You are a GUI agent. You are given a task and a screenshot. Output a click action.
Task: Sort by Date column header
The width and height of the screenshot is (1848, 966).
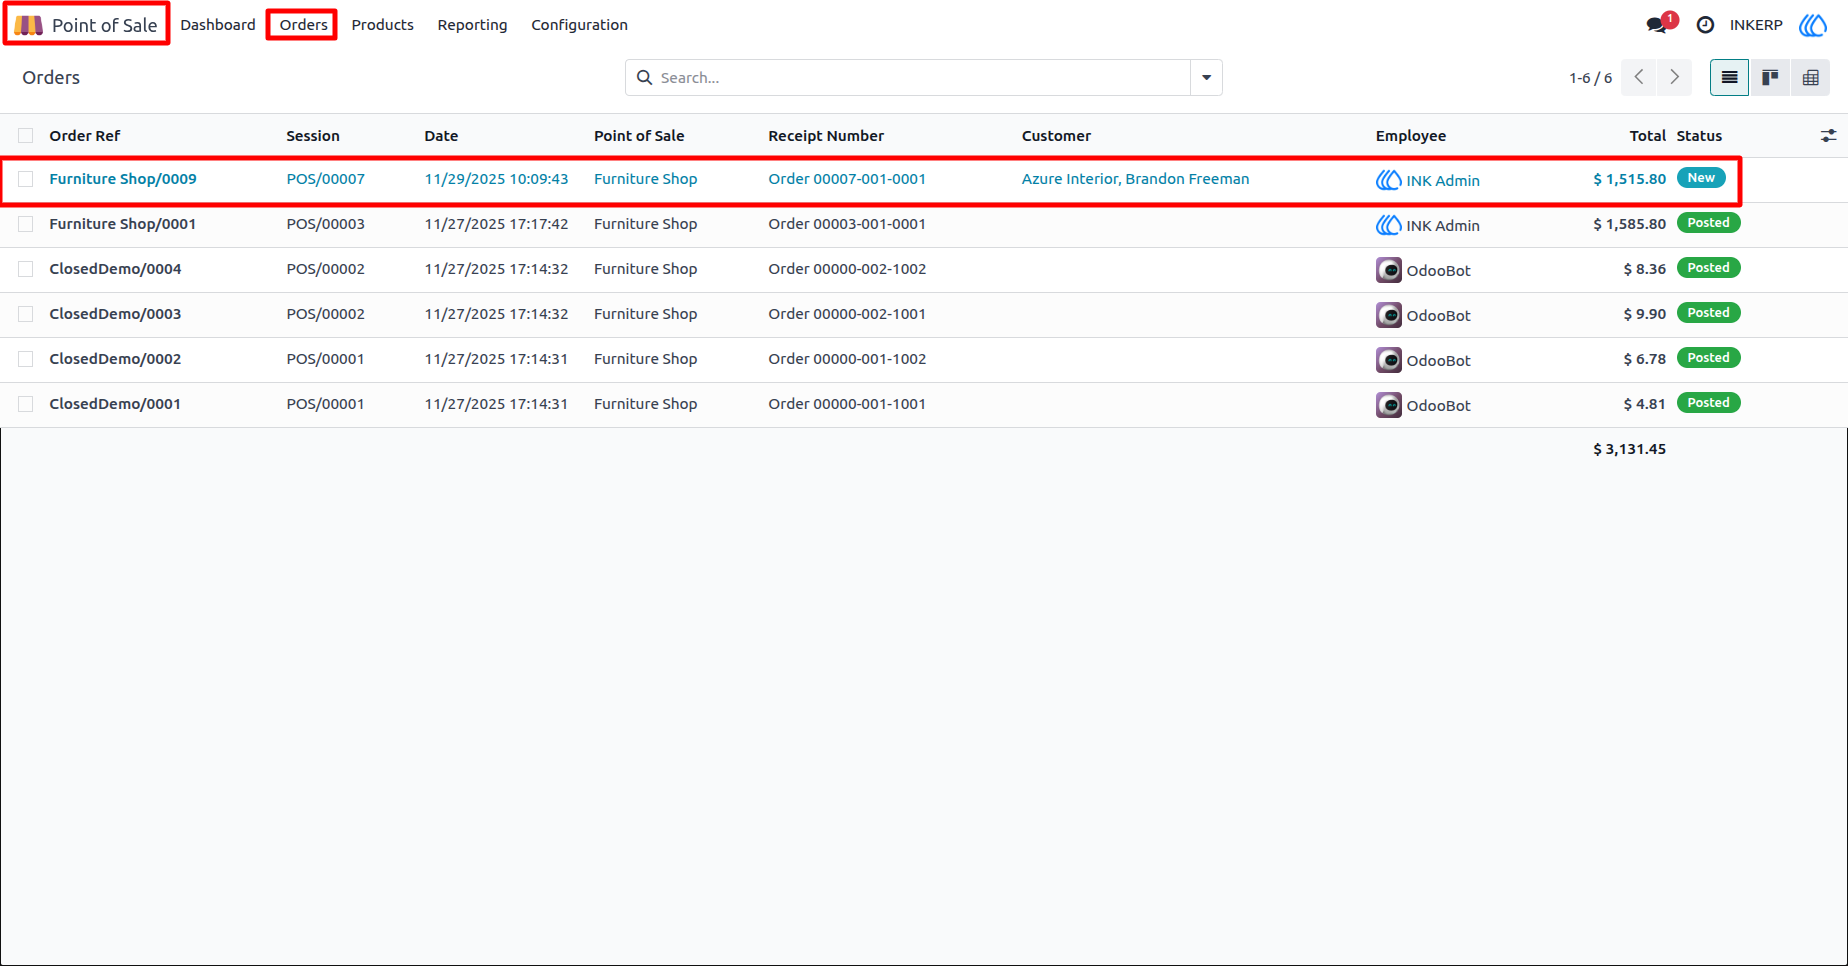click(x=441, y=136)
